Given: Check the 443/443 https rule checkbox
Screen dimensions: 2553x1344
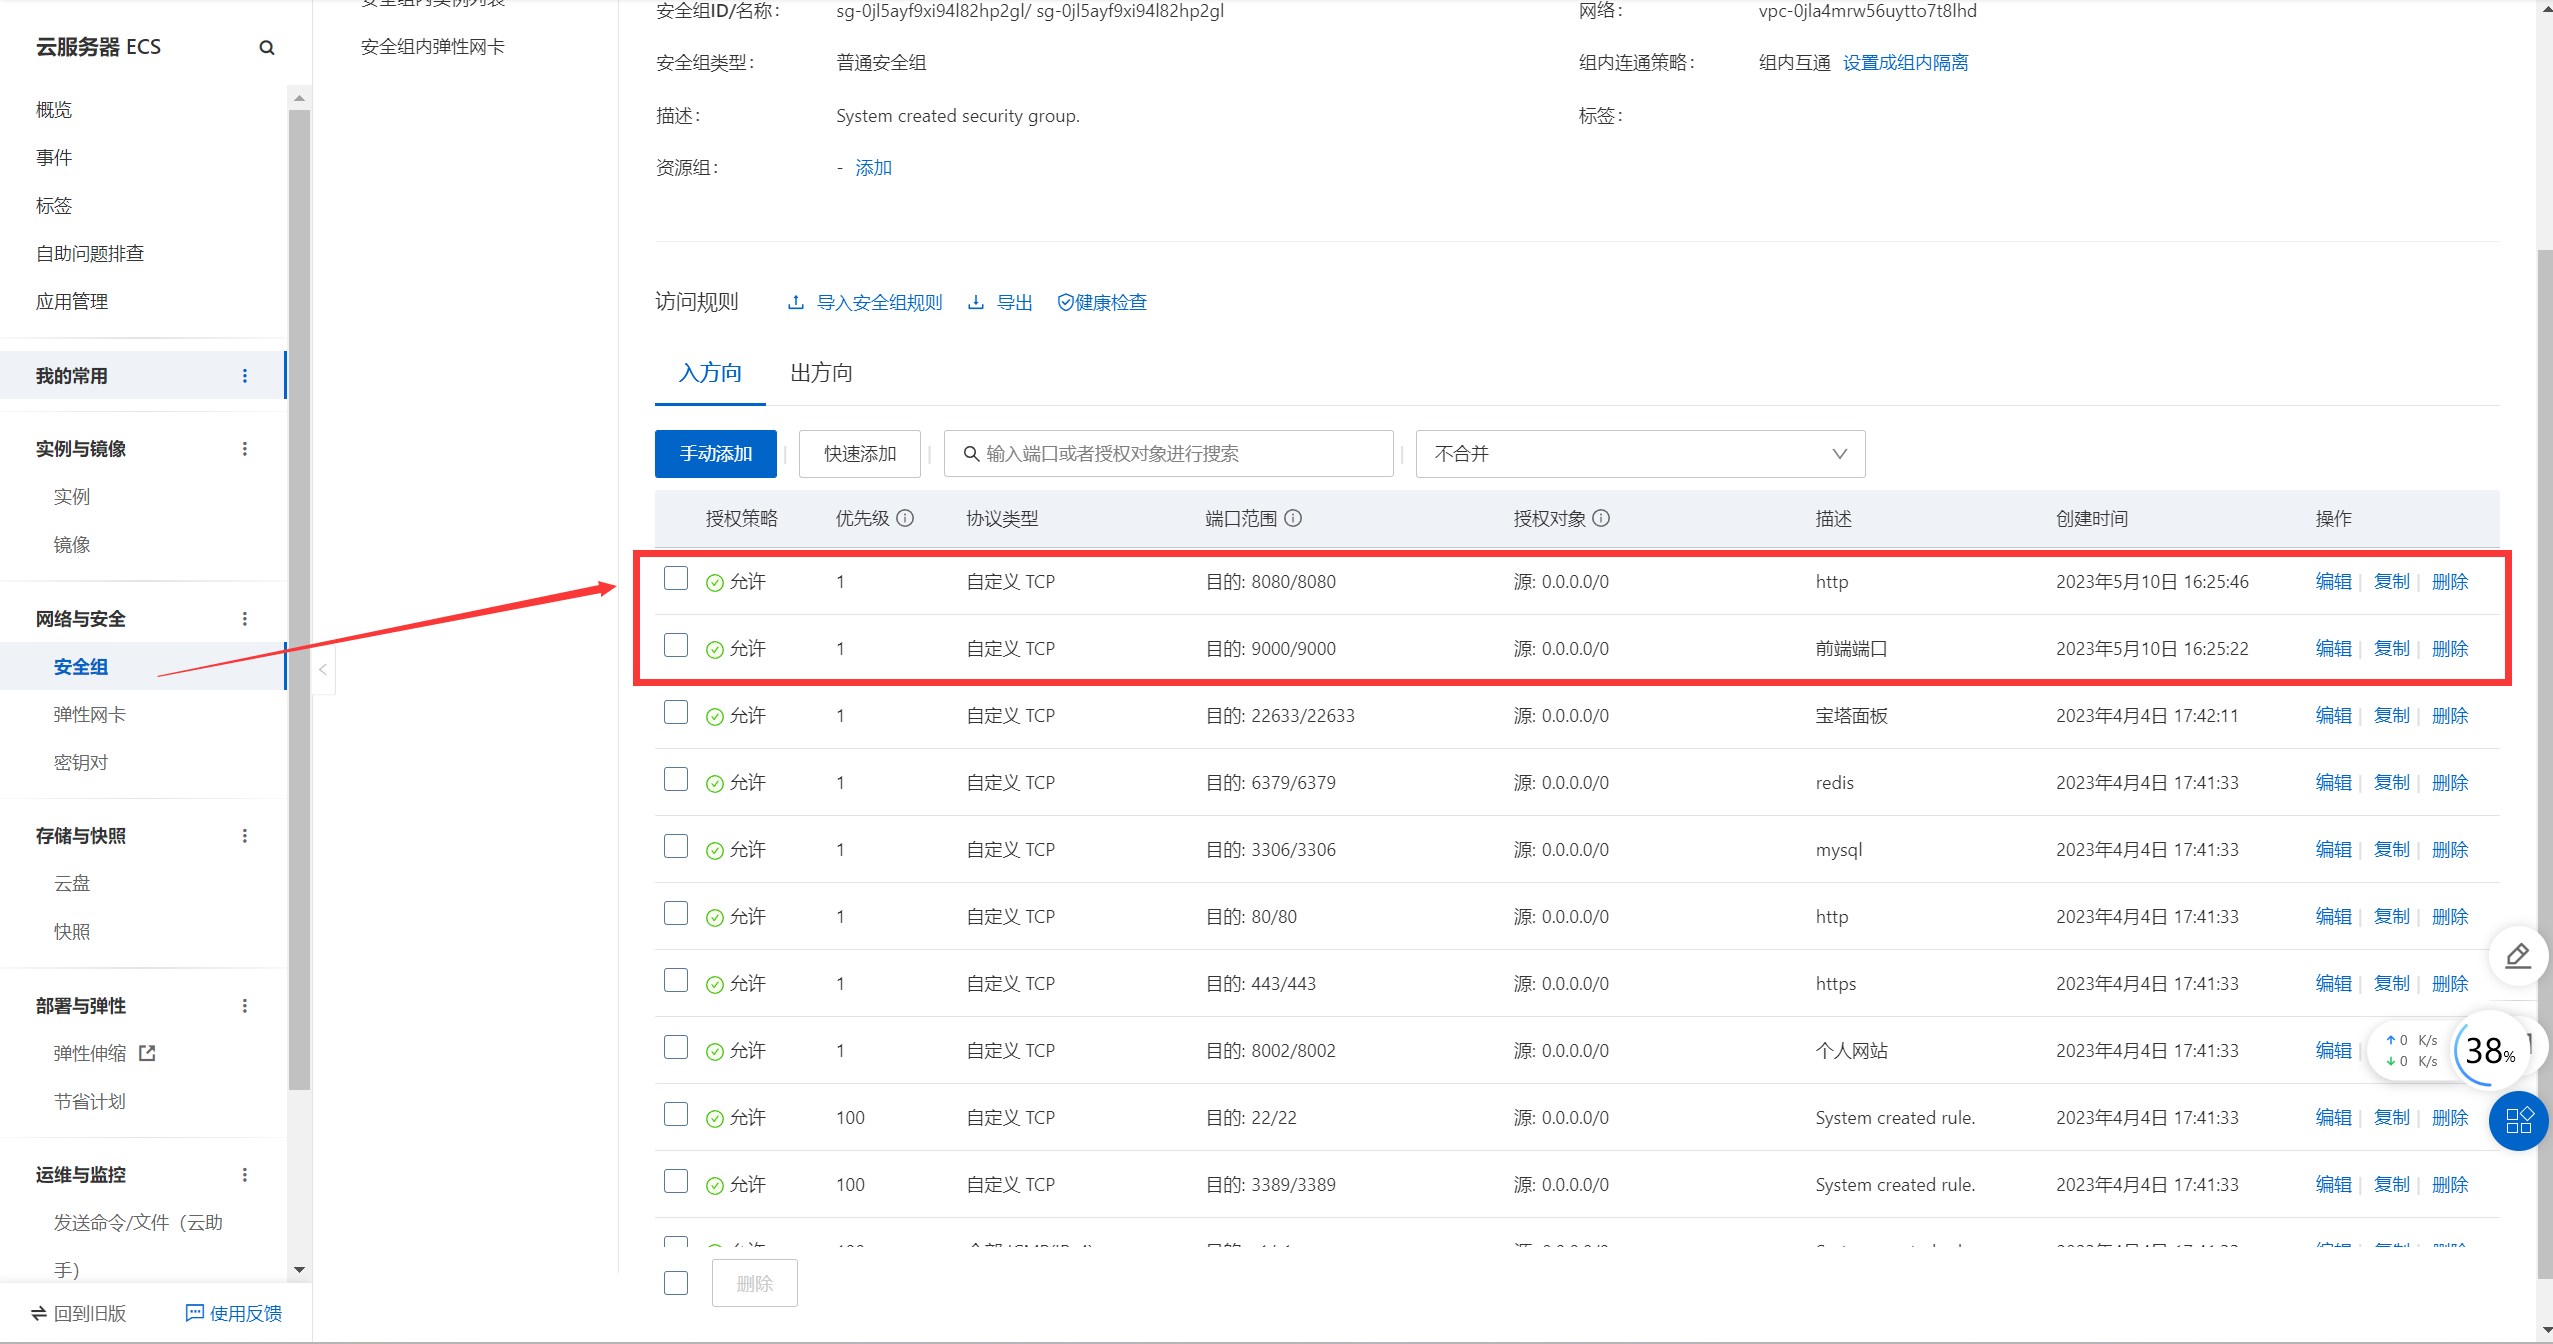Looking at the screenshot, I should (x=676, y=981).
